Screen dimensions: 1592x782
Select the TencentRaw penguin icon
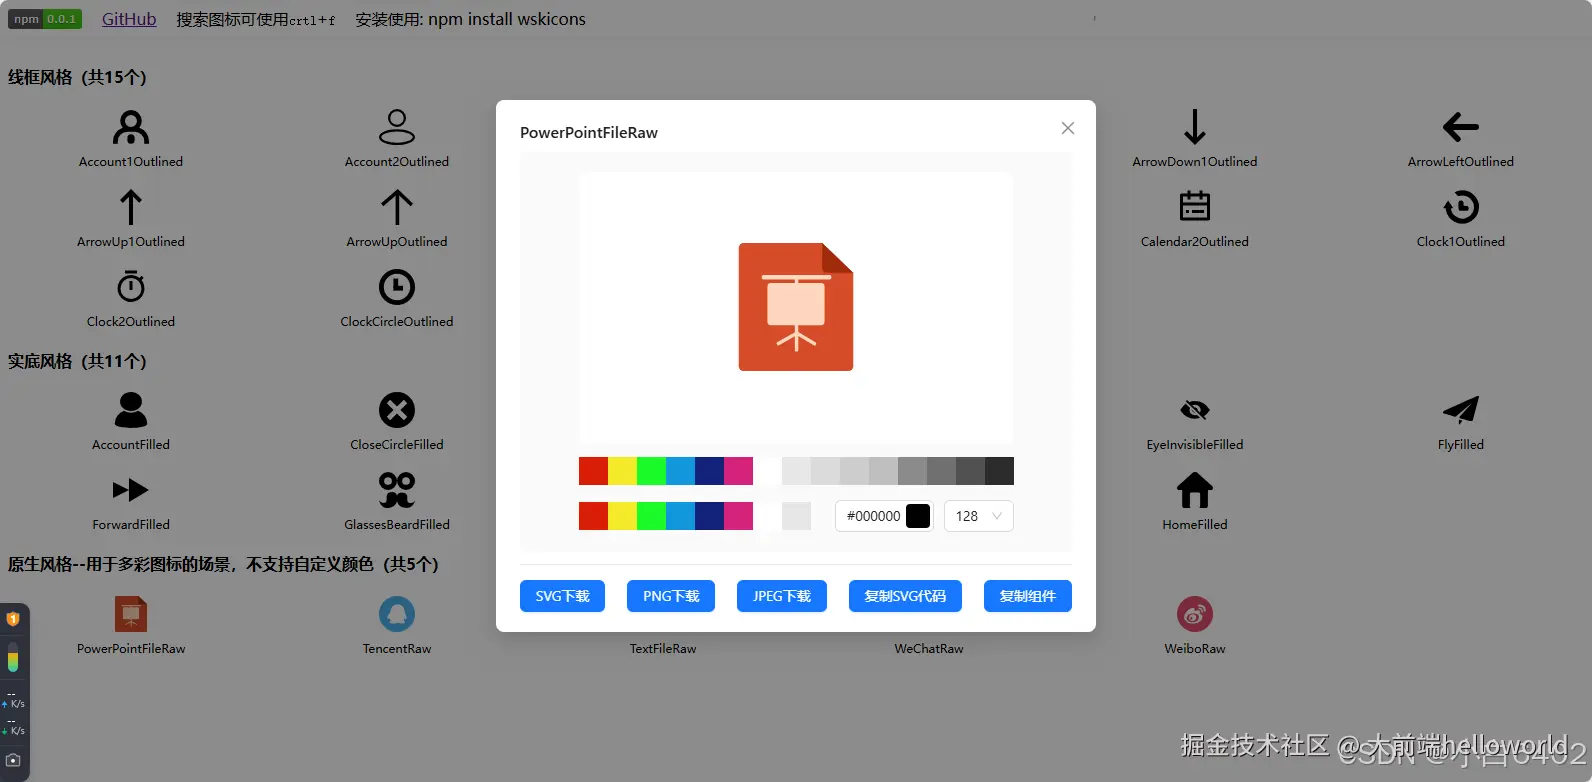(x=397, y=614)
